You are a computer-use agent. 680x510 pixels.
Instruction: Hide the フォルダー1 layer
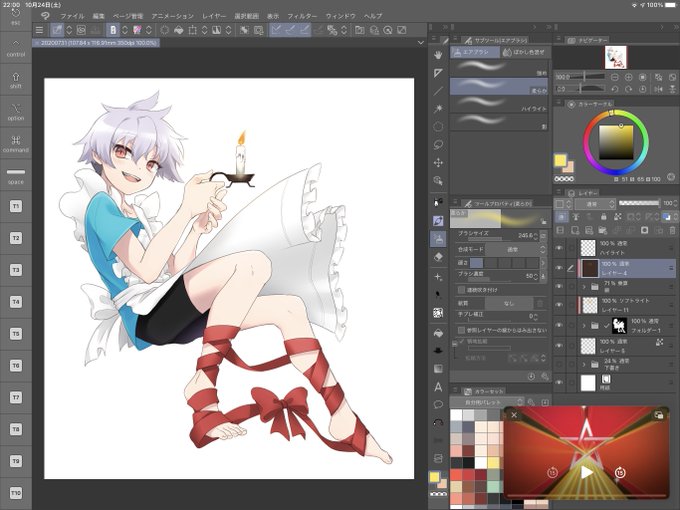pos(559,325)
